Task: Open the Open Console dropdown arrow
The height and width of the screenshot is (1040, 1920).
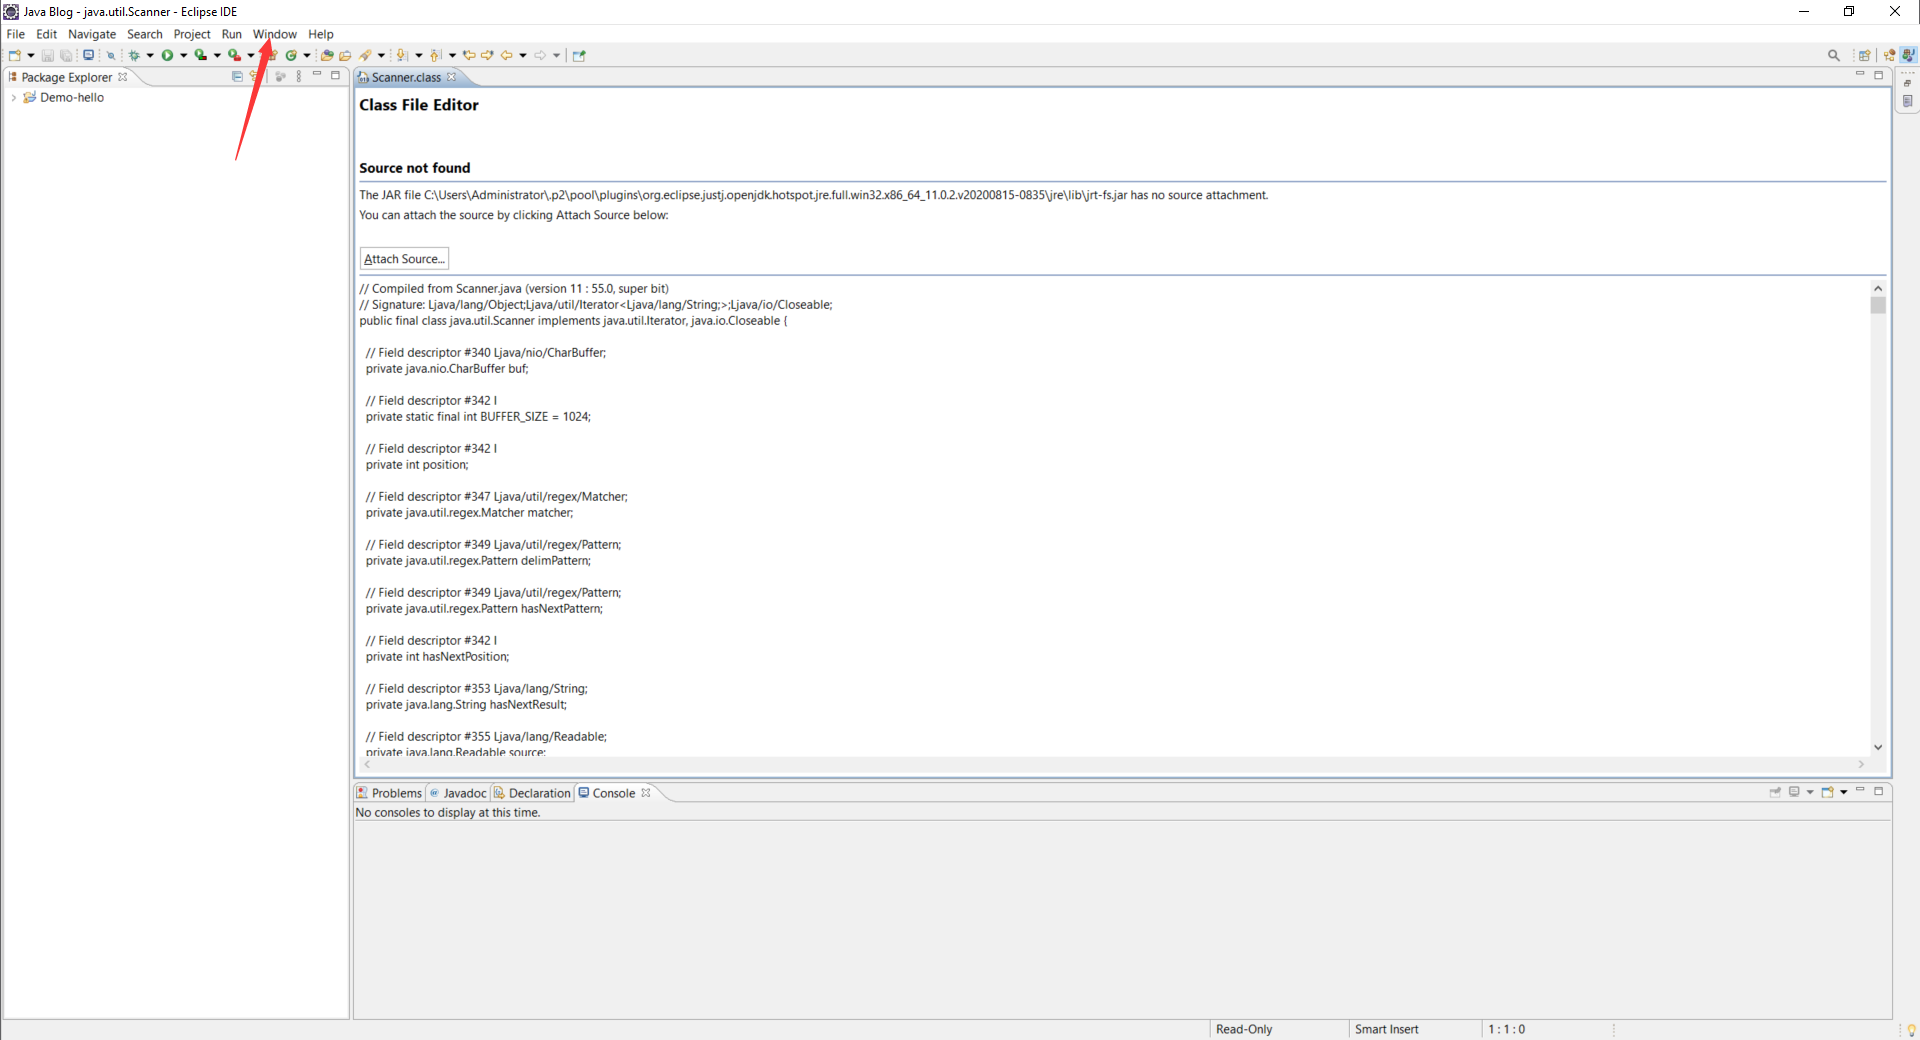Action: pyautogui.click(x=1844, y=792)
